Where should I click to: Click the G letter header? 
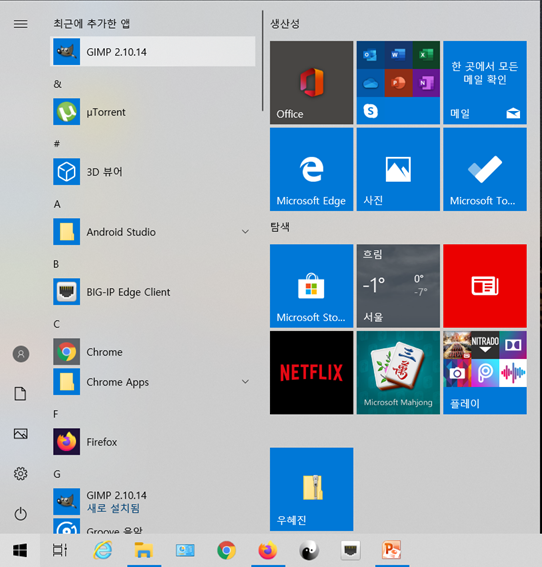[57, 474]
